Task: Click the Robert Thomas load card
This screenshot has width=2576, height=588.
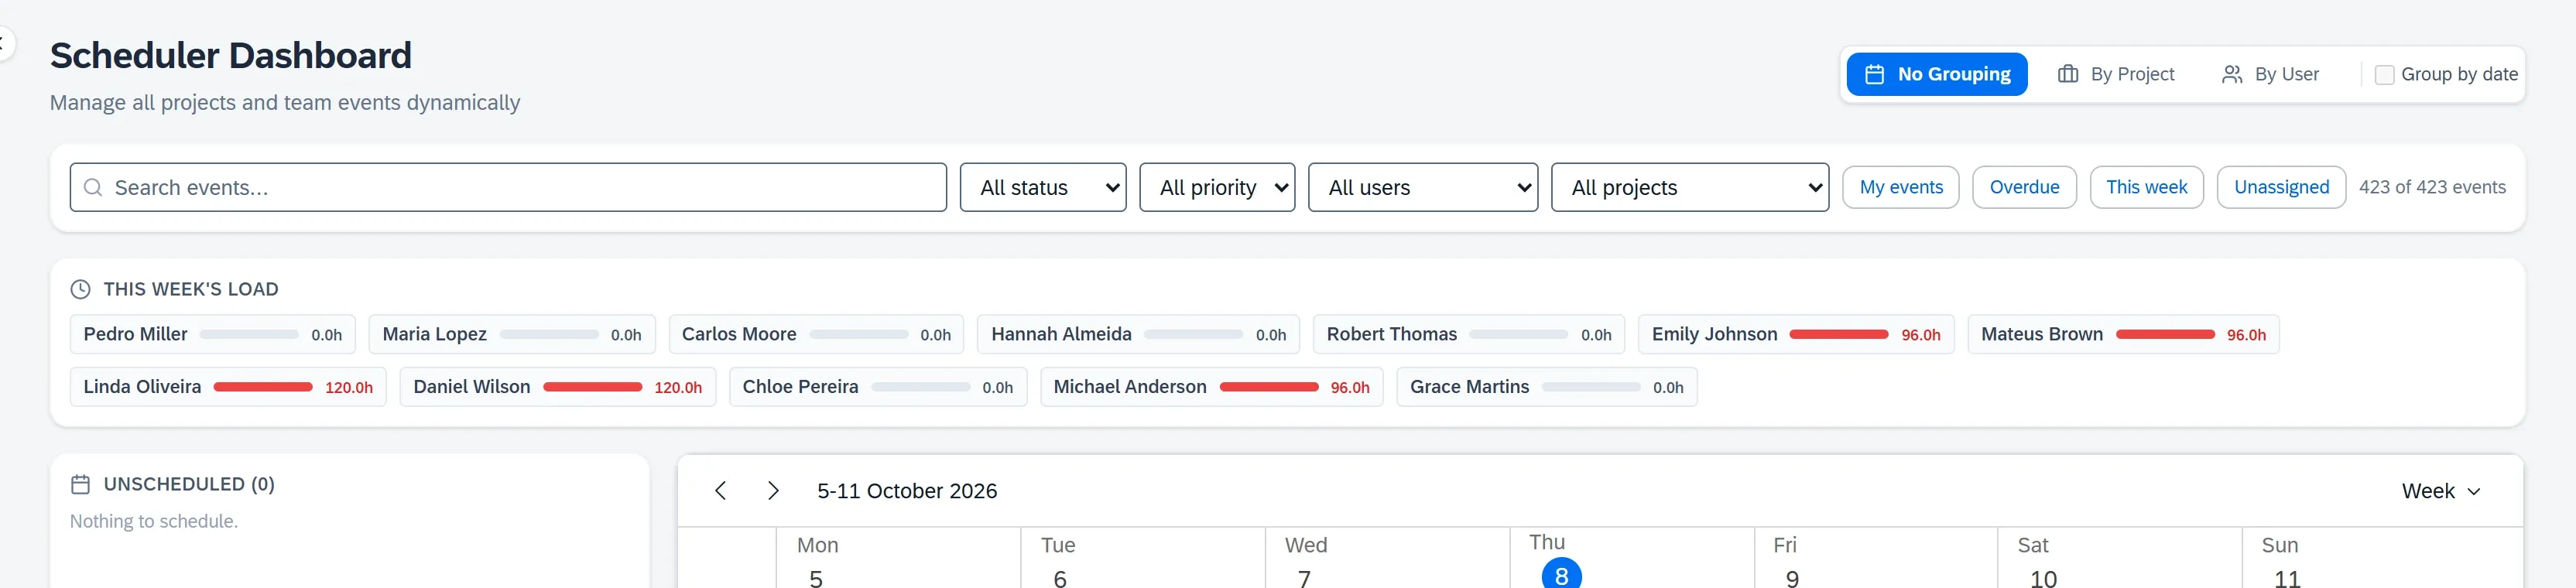Action: coord(1469,335)
